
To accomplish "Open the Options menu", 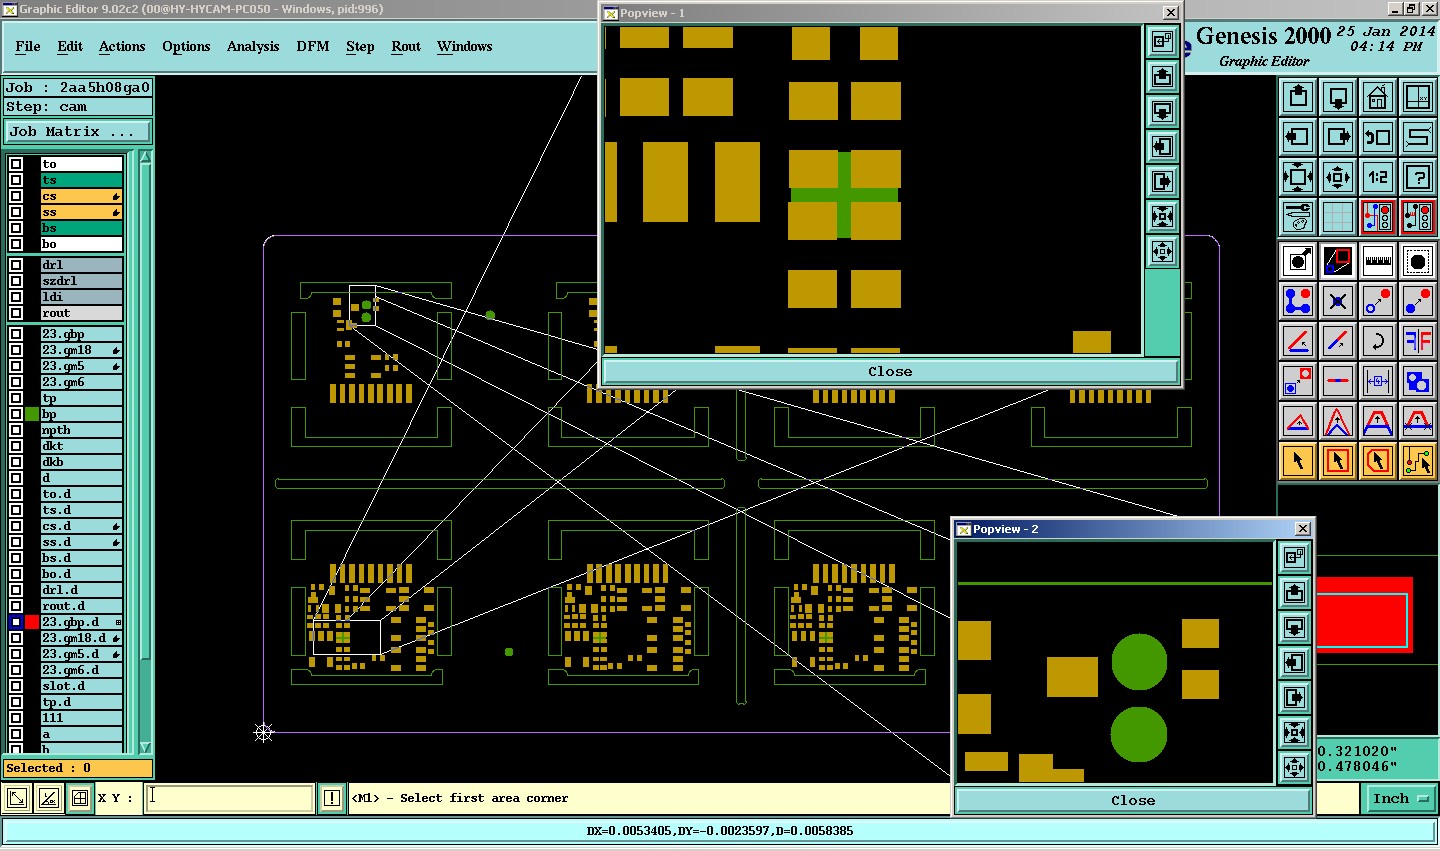I will tap(186, 46).
